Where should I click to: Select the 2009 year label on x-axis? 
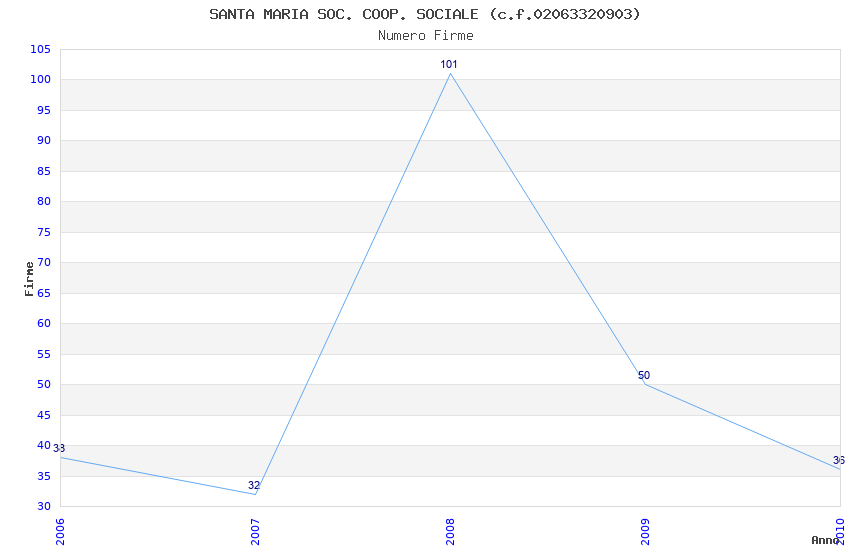645,532
